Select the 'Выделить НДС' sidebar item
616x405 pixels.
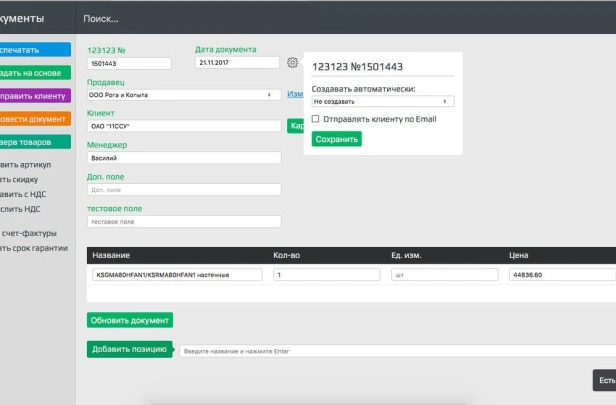click(24, 209)
